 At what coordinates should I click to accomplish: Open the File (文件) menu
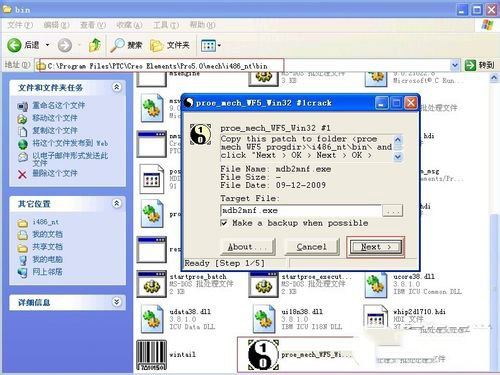20,25
